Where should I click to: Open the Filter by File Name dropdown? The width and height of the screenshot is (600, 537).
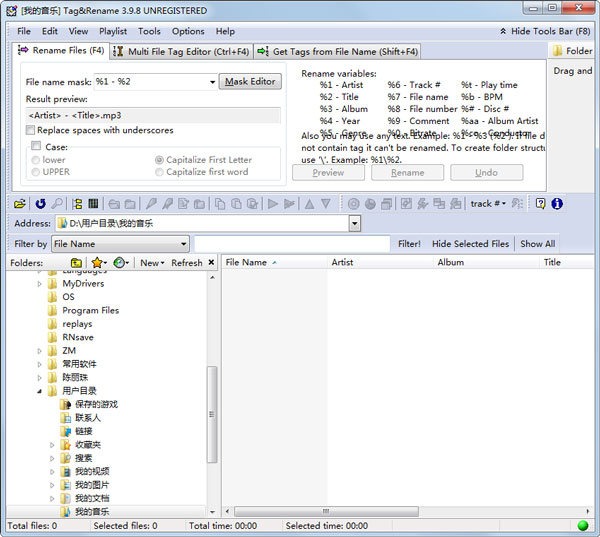[120, 244]
